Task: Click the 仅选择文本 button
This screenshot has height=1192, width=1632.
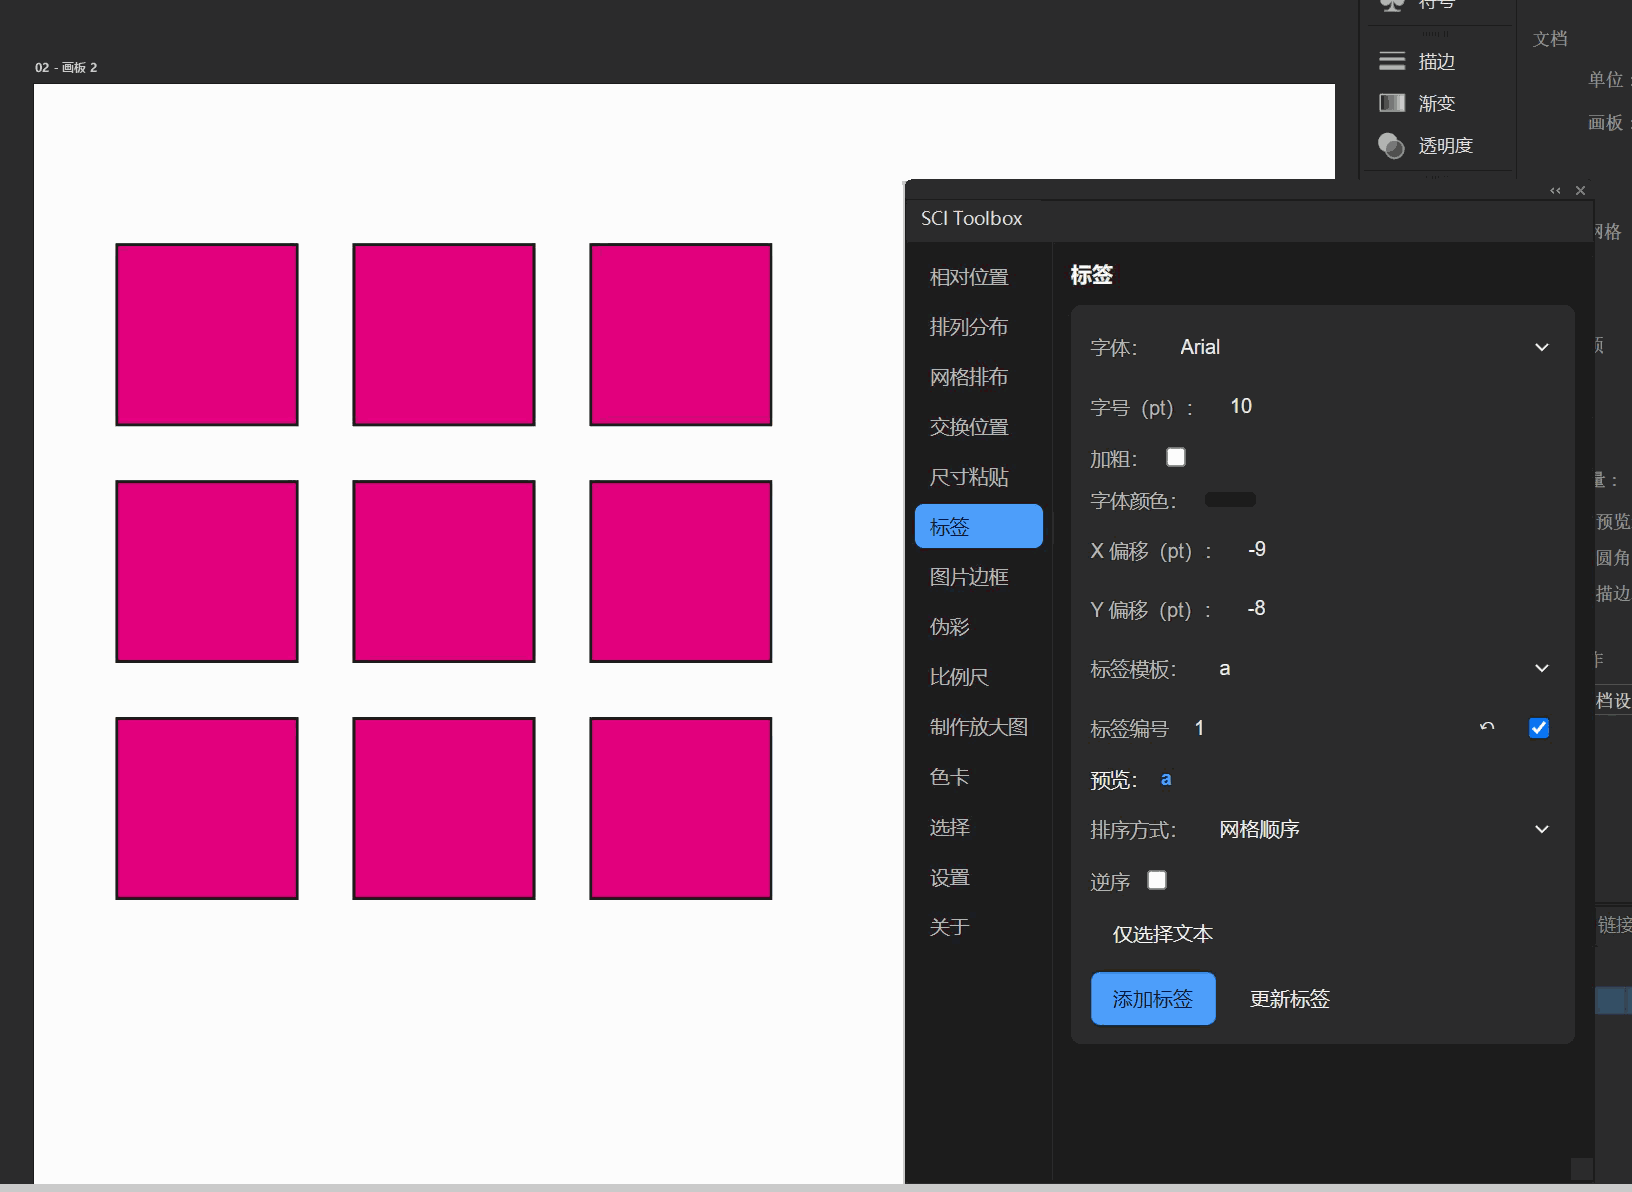Action: [x=1162, y=934]
